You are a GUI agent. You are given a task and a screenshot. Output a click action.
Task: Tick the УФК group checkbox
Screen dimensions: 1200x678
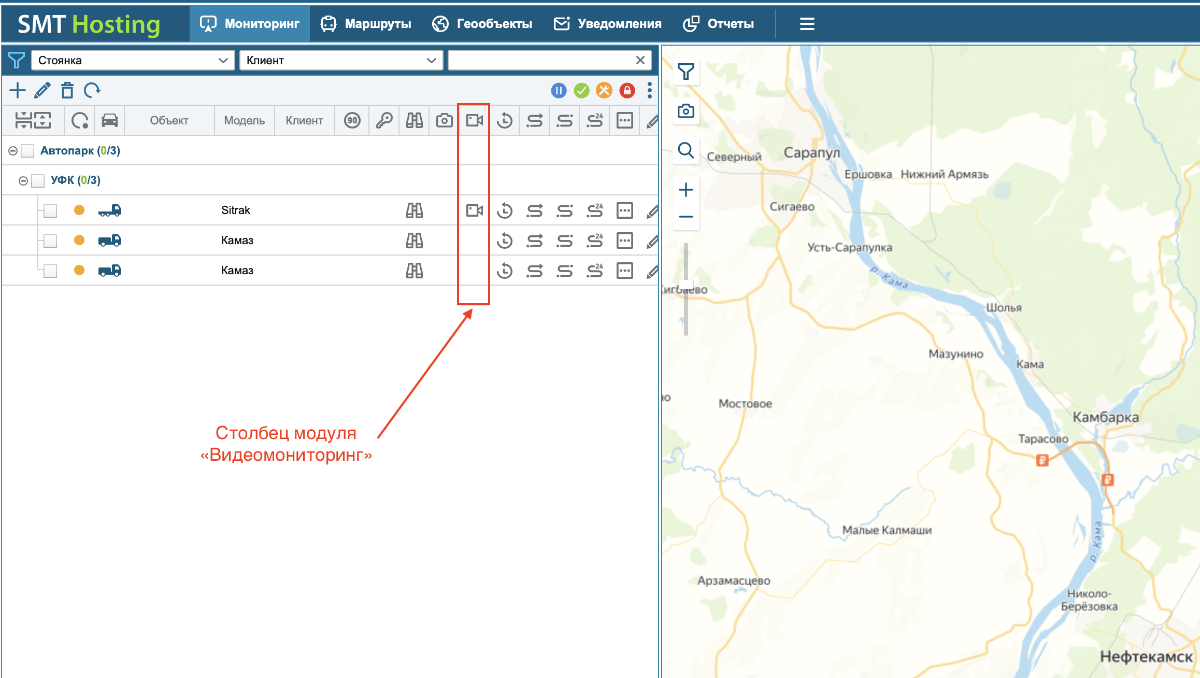click(38, 181)
